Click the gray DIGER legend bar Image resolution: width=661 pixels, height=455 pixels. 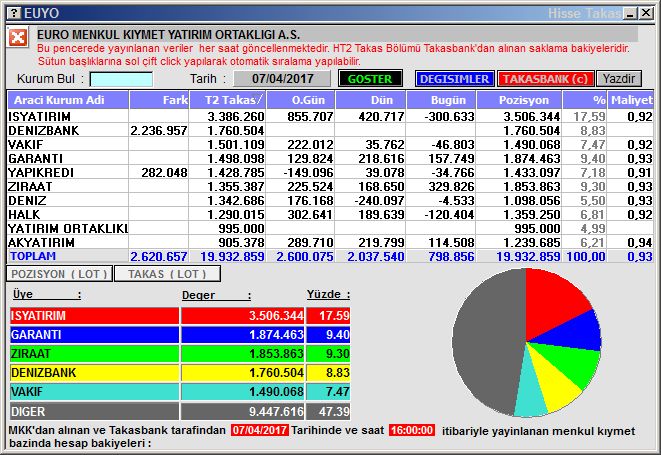pos(94,411)
